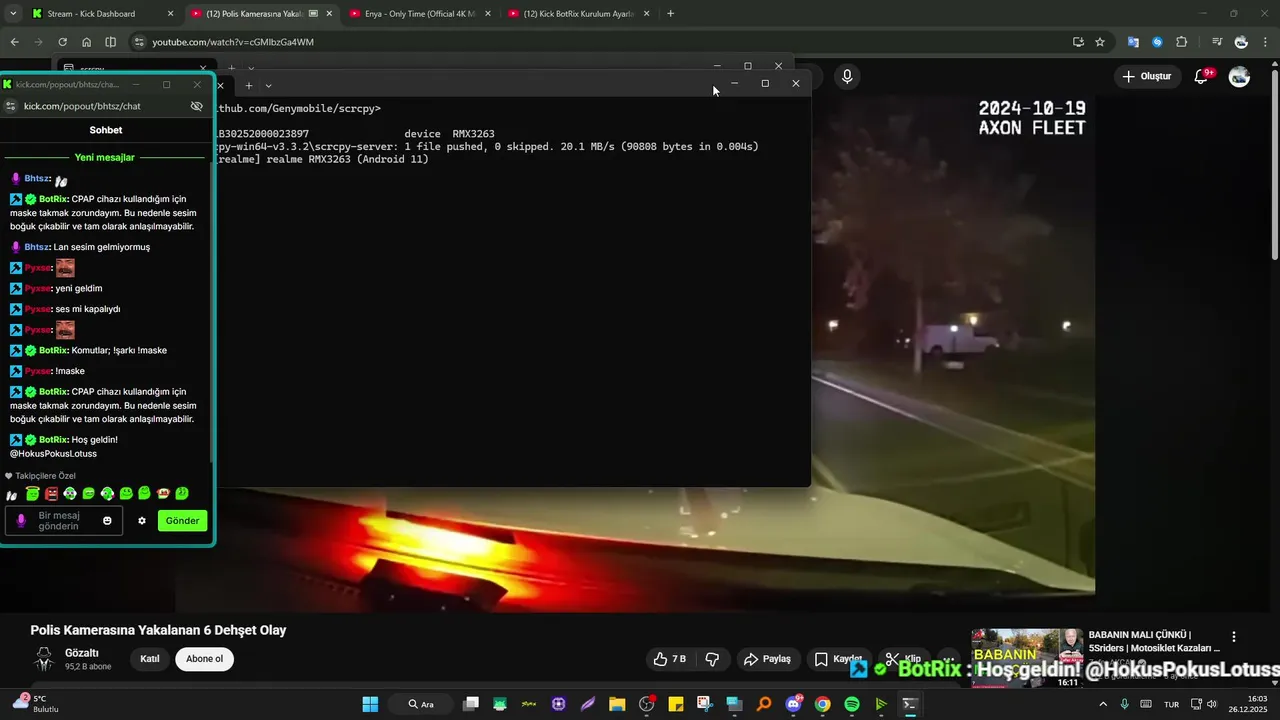The image size is (1280, 720).
Task: Open Chrome media controls icon
Action: click(x=1216, y=42)
